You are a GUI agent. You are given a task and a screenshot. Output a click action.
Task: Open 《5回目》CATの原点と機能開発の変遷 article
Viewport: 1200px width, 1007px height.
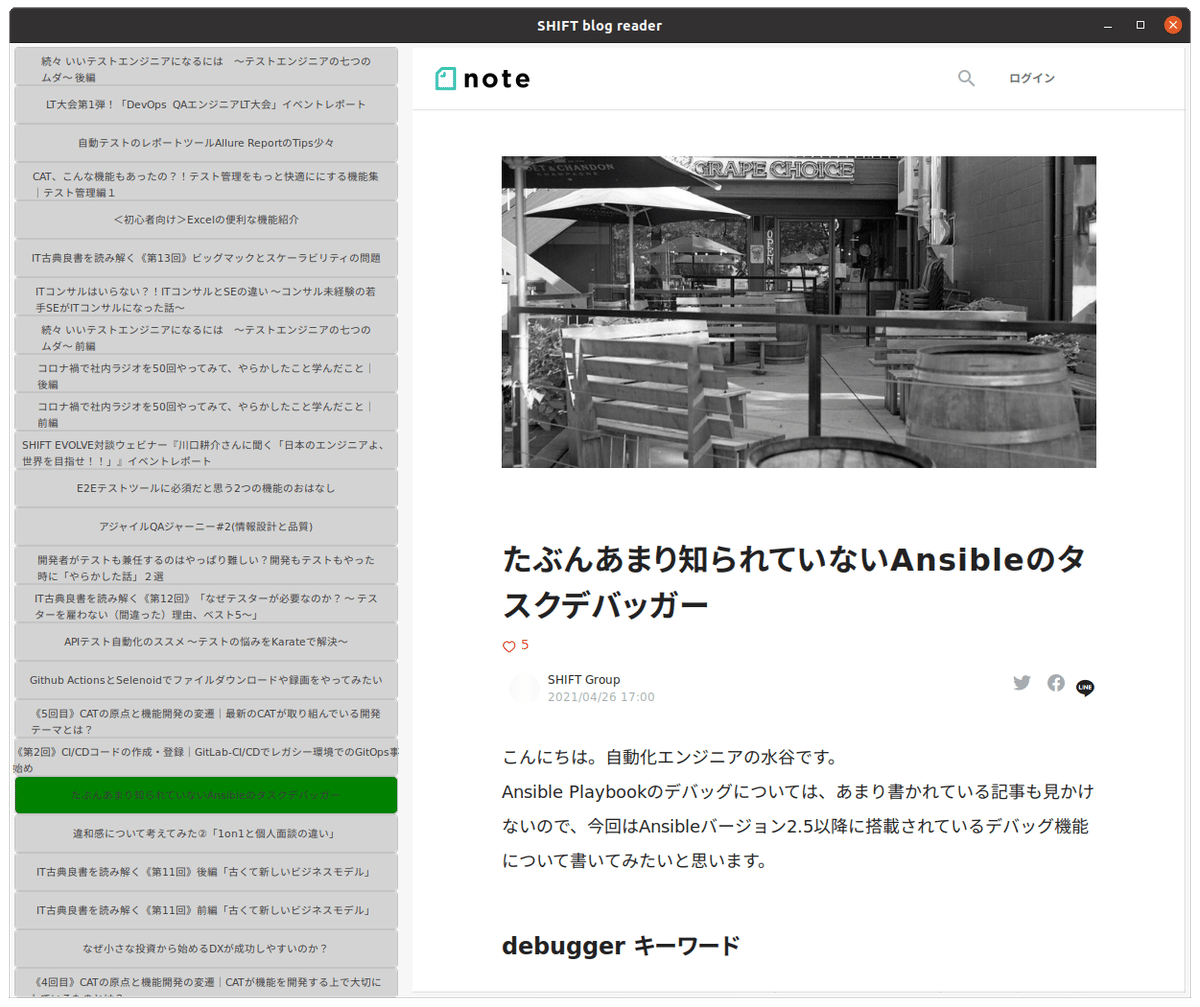(x=206, y=719)
